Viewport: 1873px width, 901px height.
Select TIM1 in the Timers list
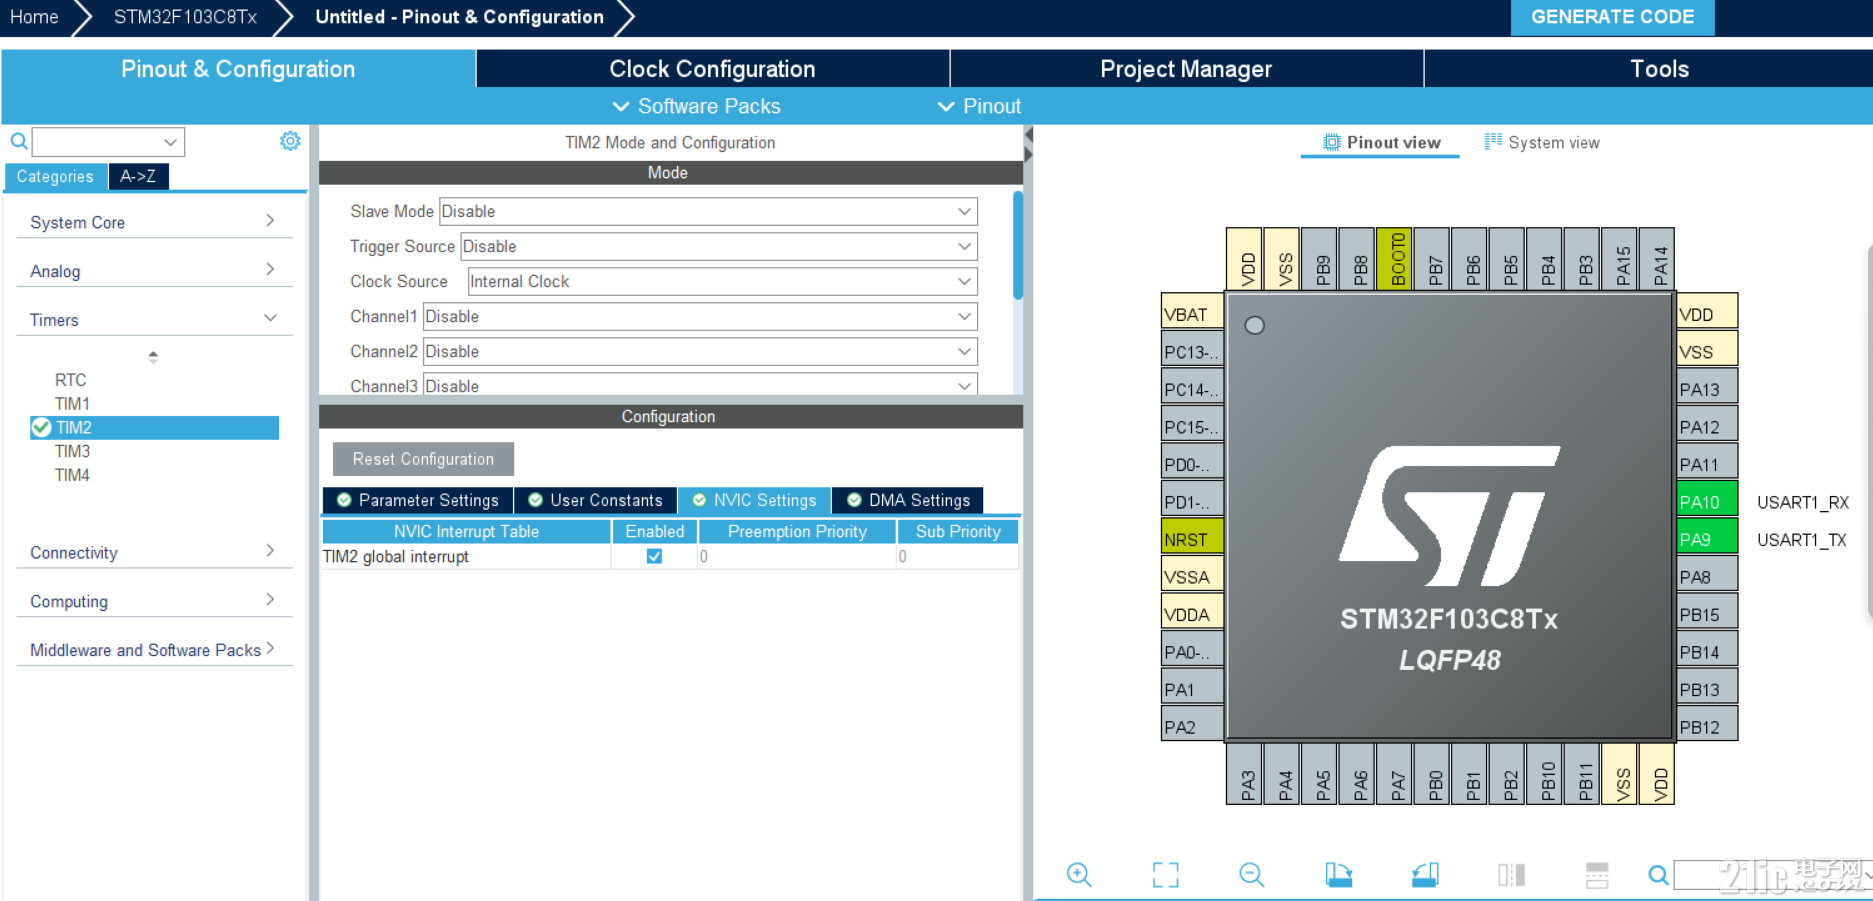[72, 404]
